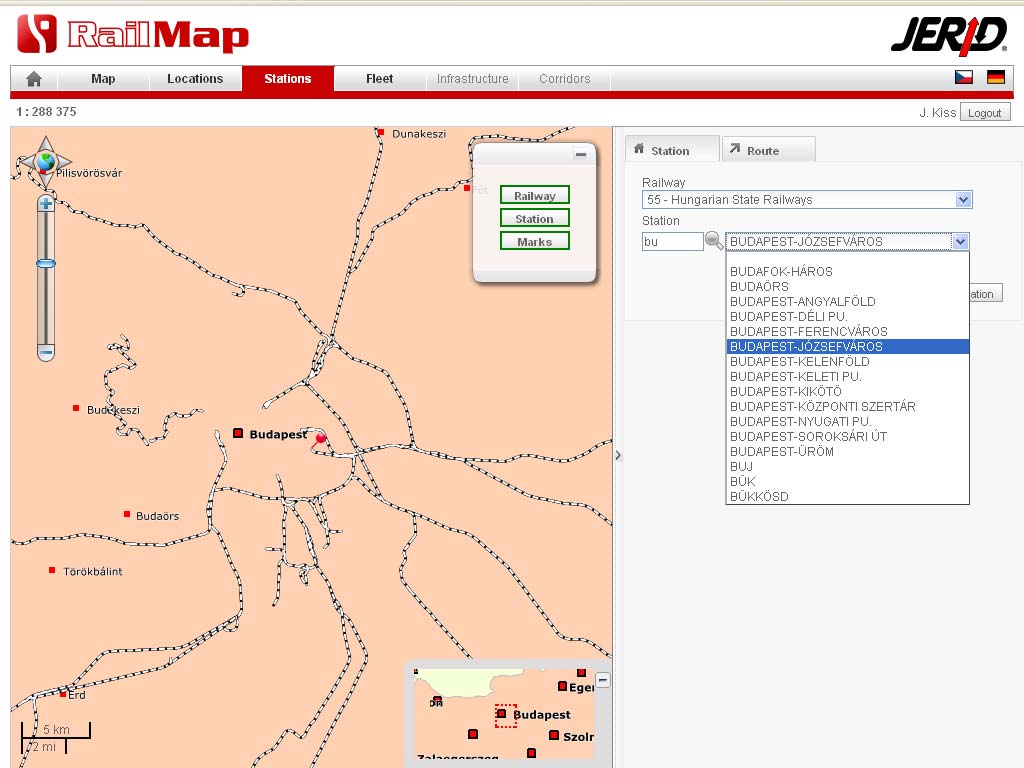Viewport: 1024px width, 768px height.
Task: Click the zoom slider track below handle
Action: pos(46,307)
